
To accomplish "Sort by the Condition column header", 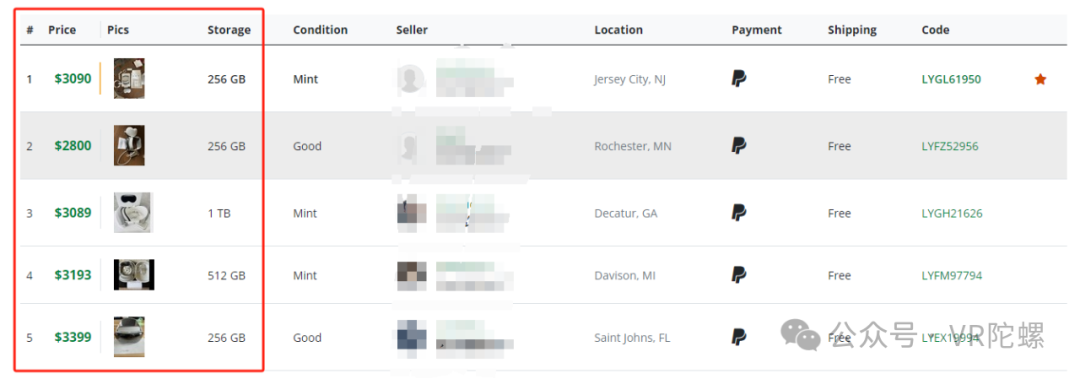I will tap(320, 30).
